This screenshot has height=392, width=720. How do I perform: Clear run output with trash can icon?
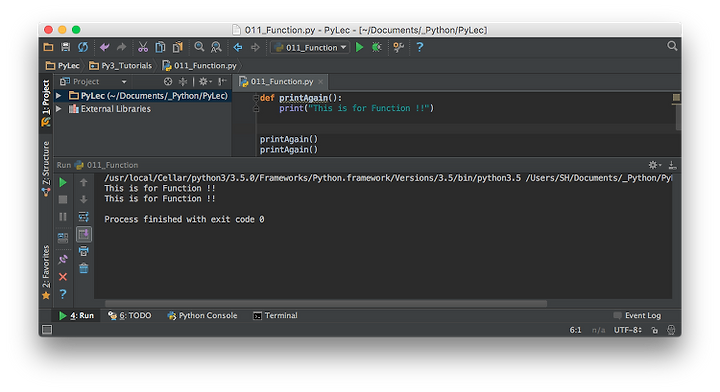coord(84,268)
